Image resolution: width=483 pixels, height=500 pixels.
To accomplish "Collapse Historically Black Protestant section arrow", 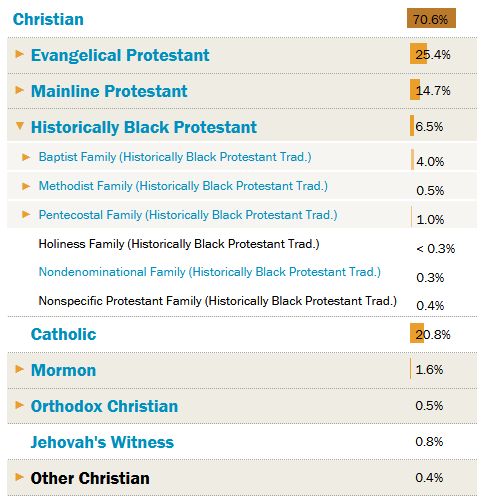I will coord(20,126).
